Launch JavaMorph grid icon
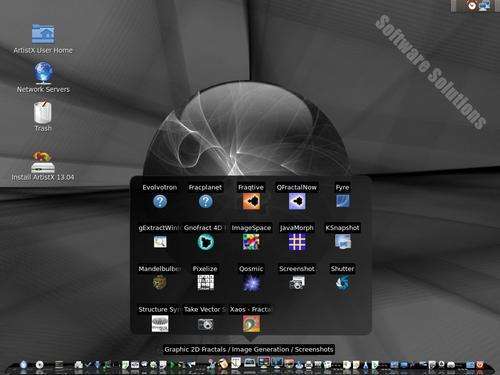The height and width of the screenshot is (375, 500). pos(297,242)
